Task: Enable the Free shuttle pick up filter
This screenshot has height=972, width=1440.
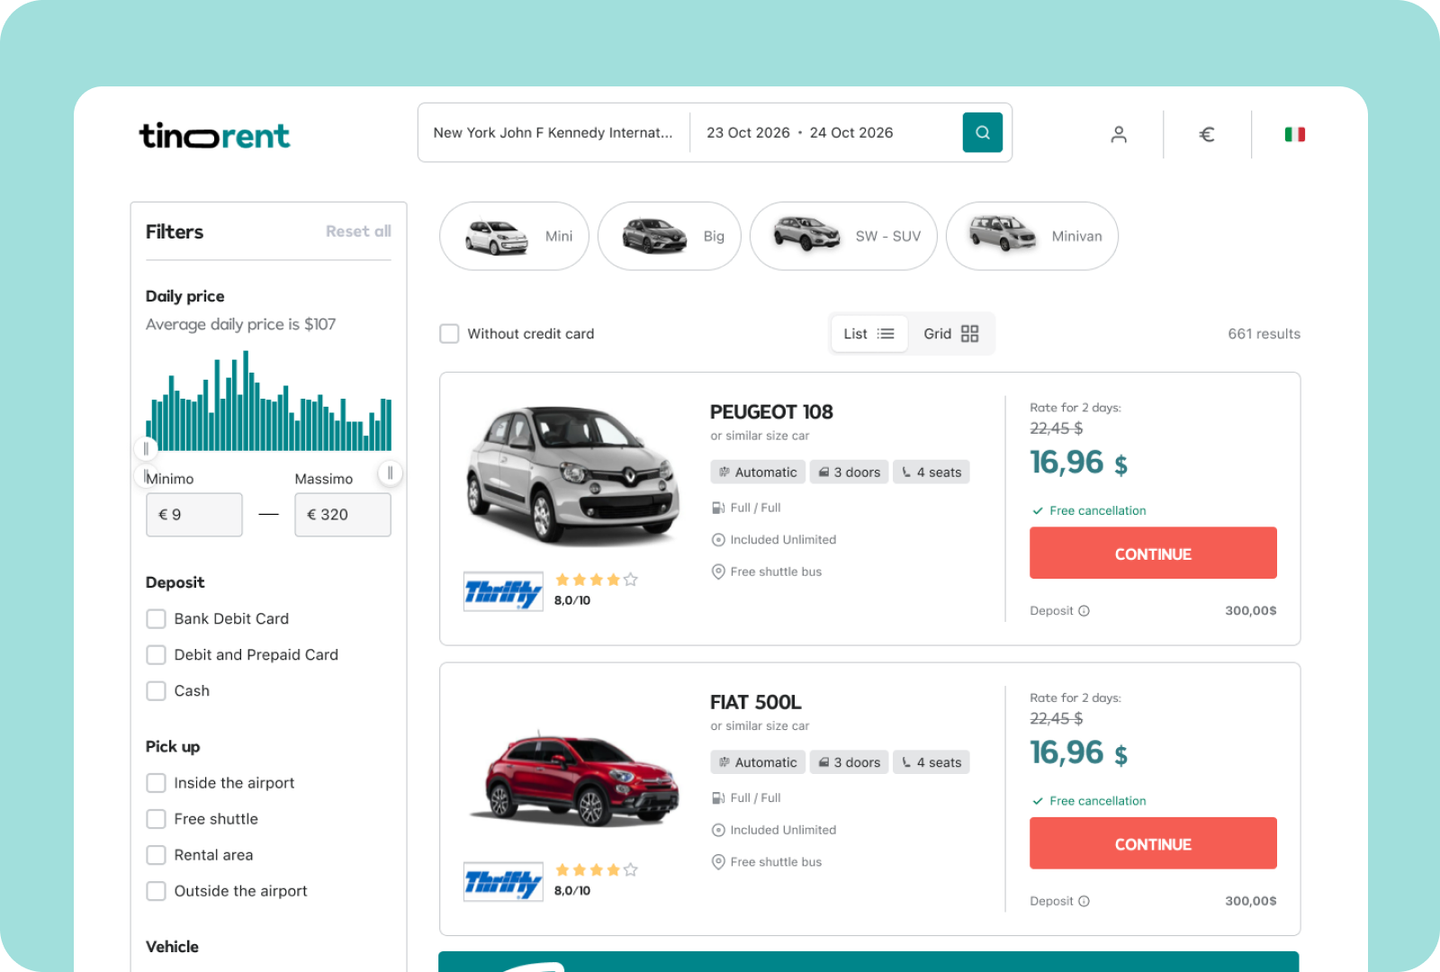Action: pyautogui.click(x=156, y=819)
